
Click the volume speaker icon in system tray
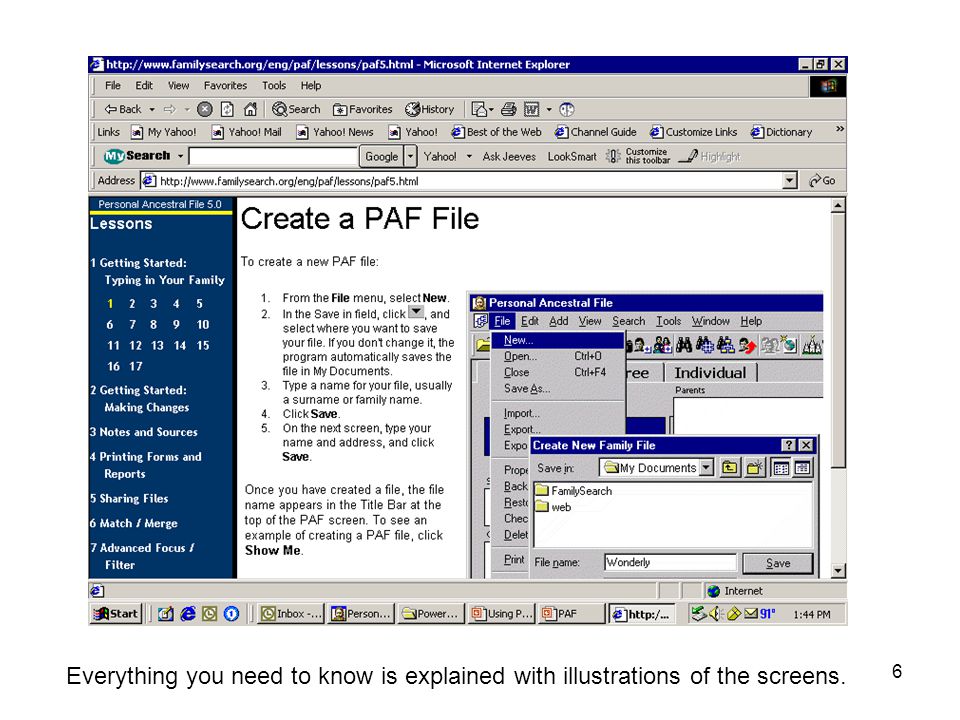pos(714,613)
